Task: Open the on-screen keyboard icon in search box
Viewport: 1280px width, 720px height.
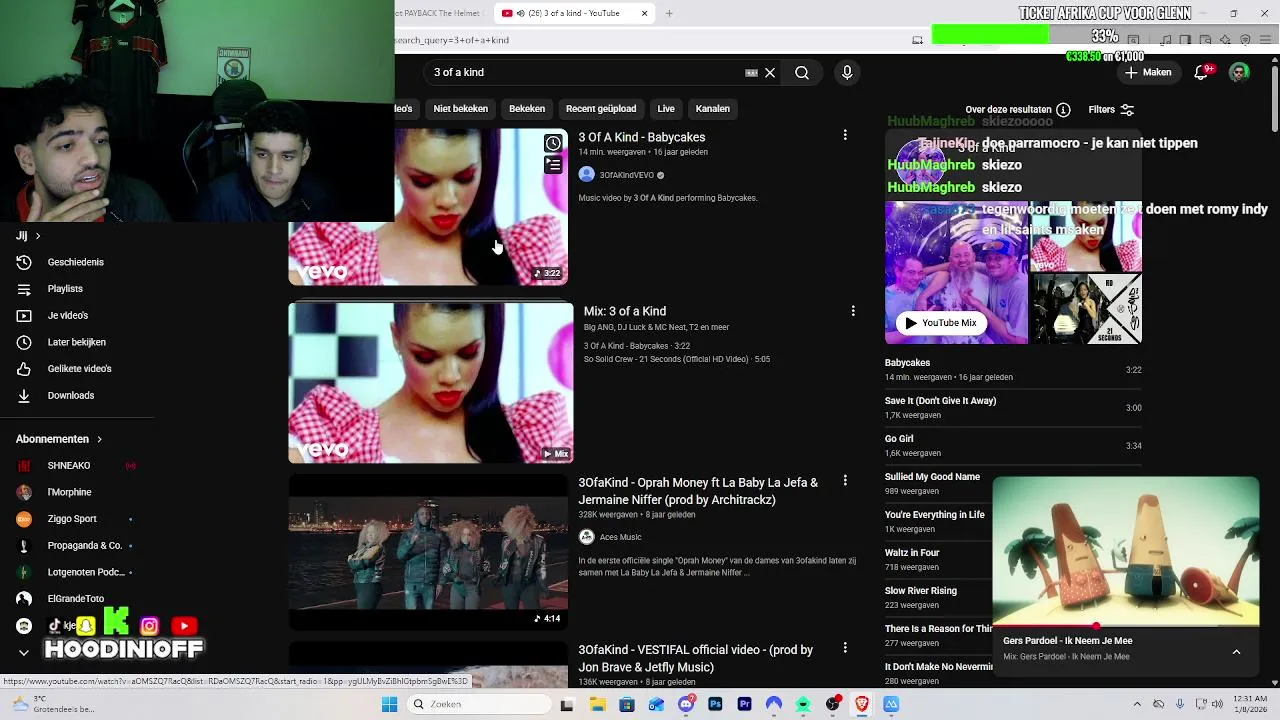Action: [751, 73]
